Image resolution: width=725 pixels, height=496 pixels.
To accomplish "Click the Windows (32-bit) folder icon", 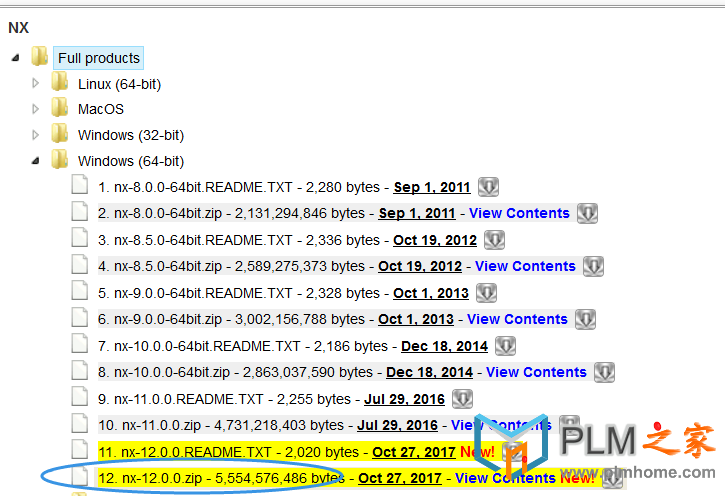I will pyautogui.click(x=60, y=134).
